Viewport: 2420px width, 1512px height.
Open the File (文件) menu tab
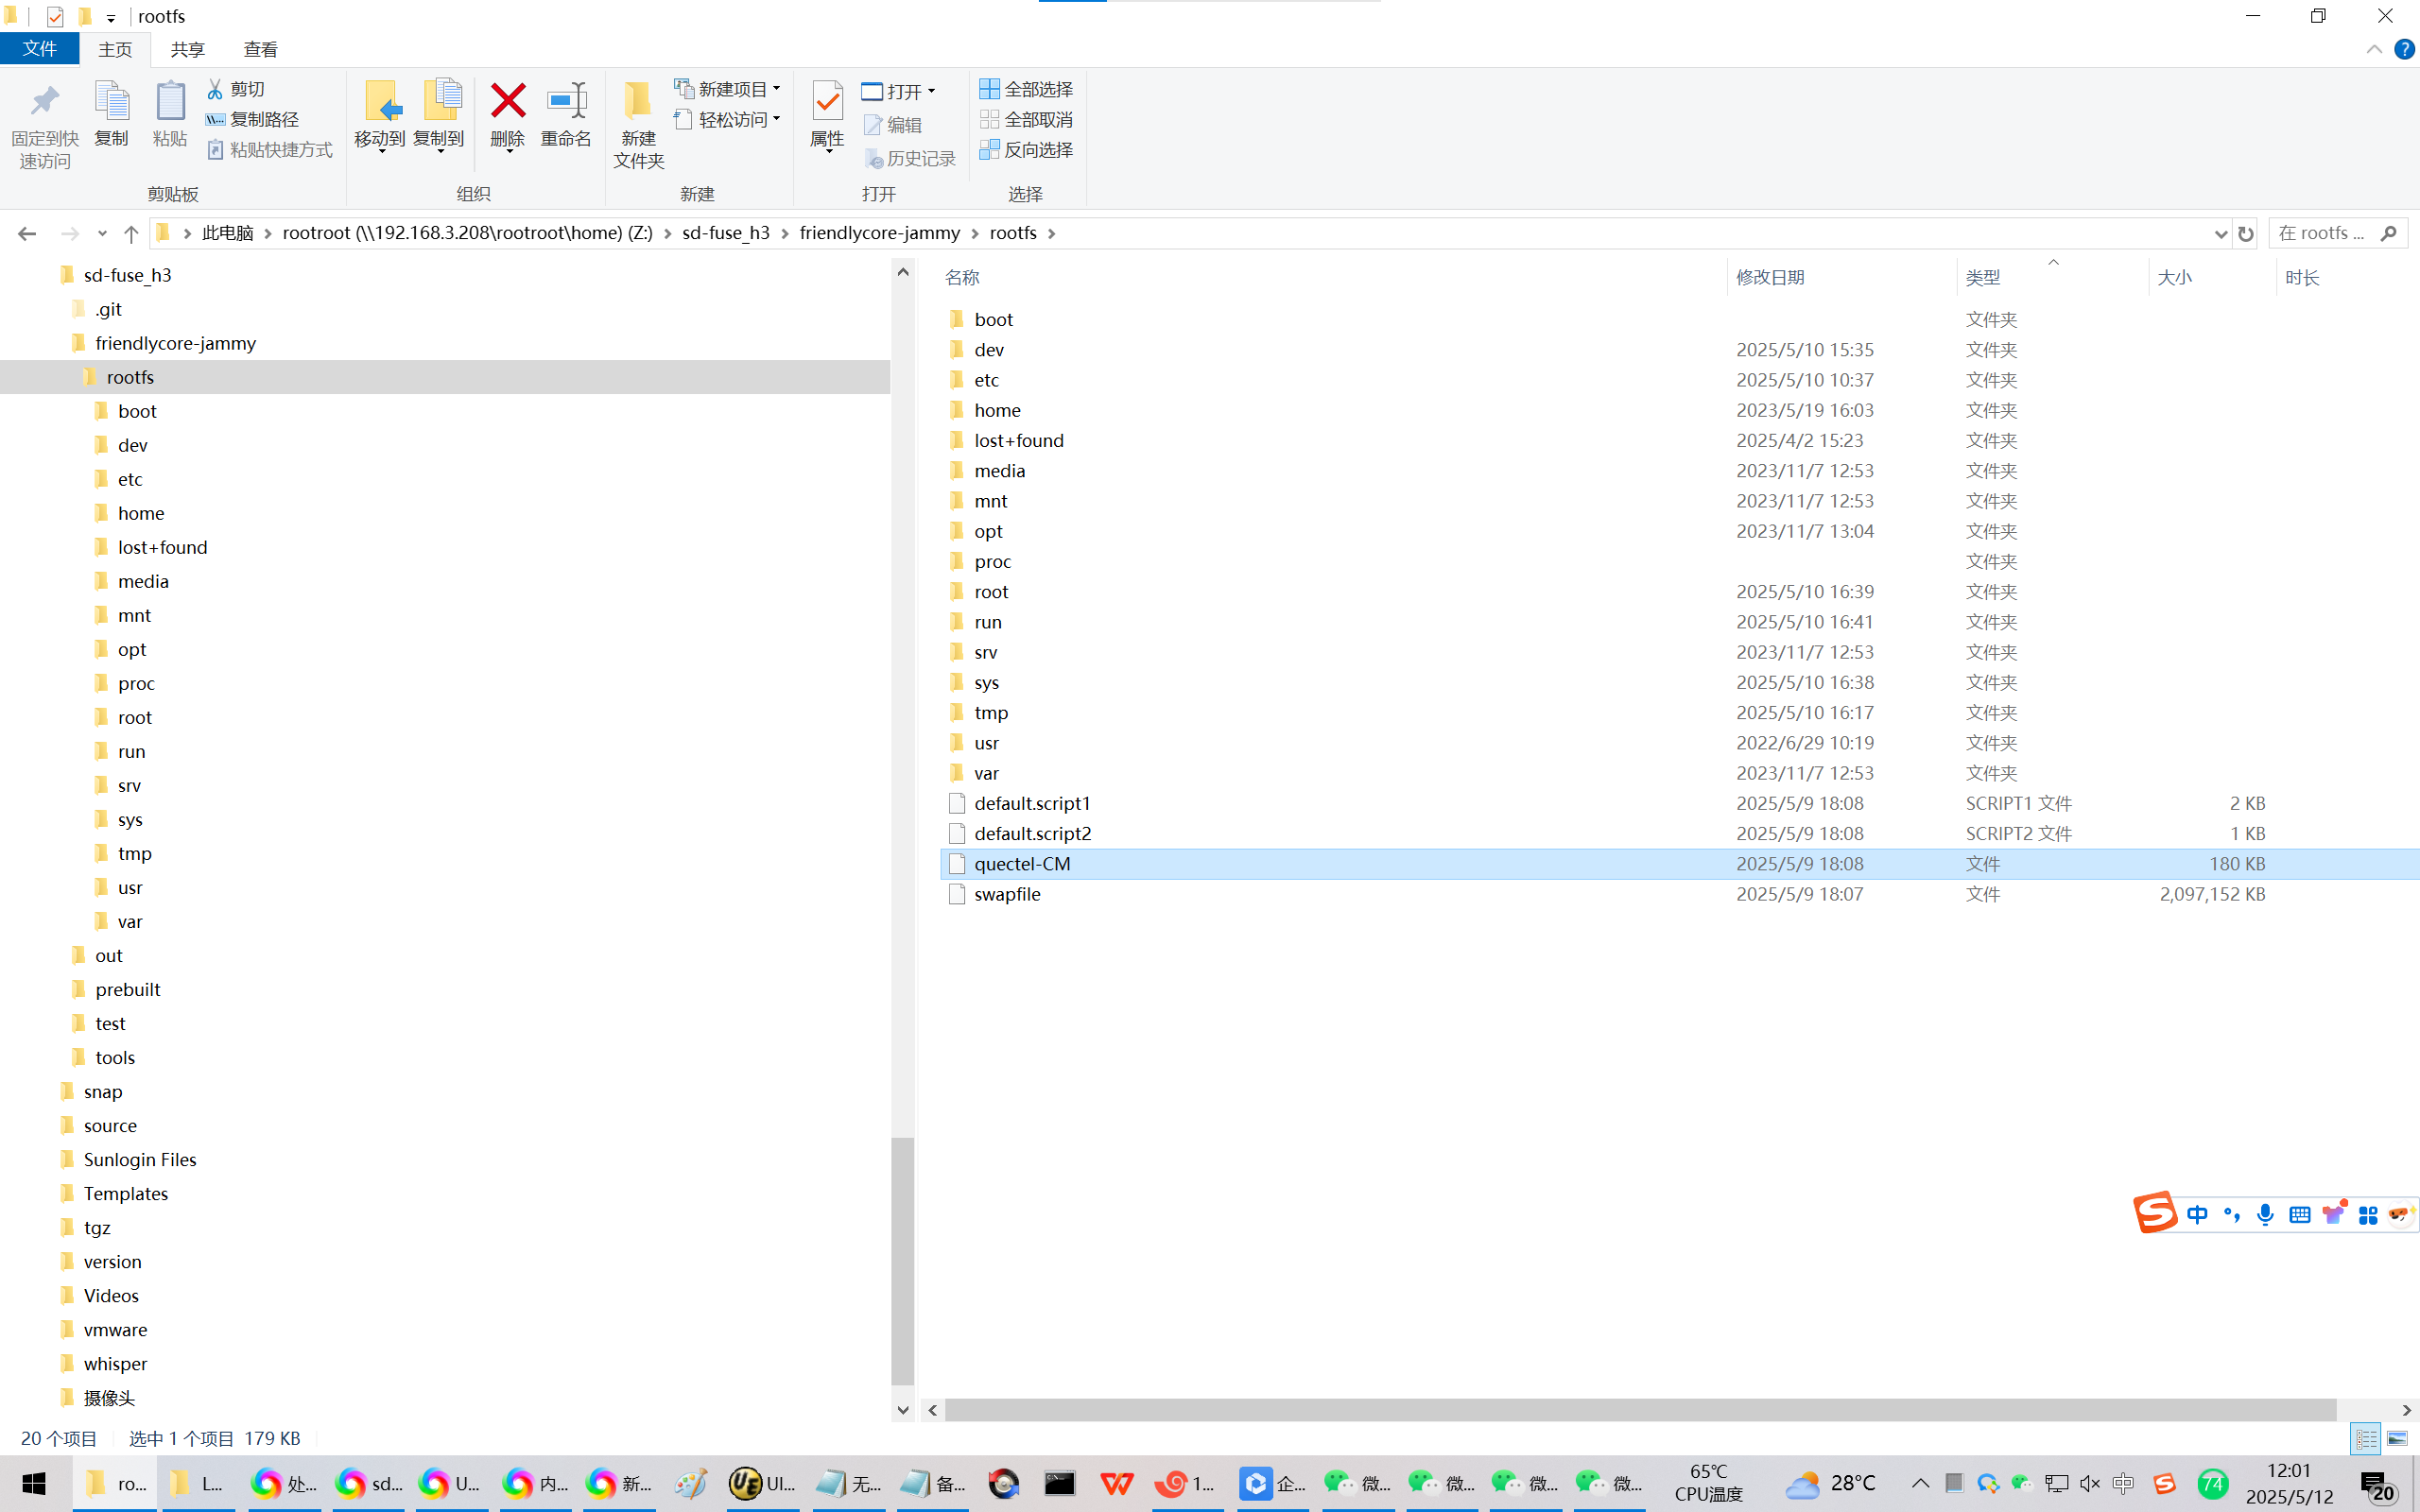(40, 49)
